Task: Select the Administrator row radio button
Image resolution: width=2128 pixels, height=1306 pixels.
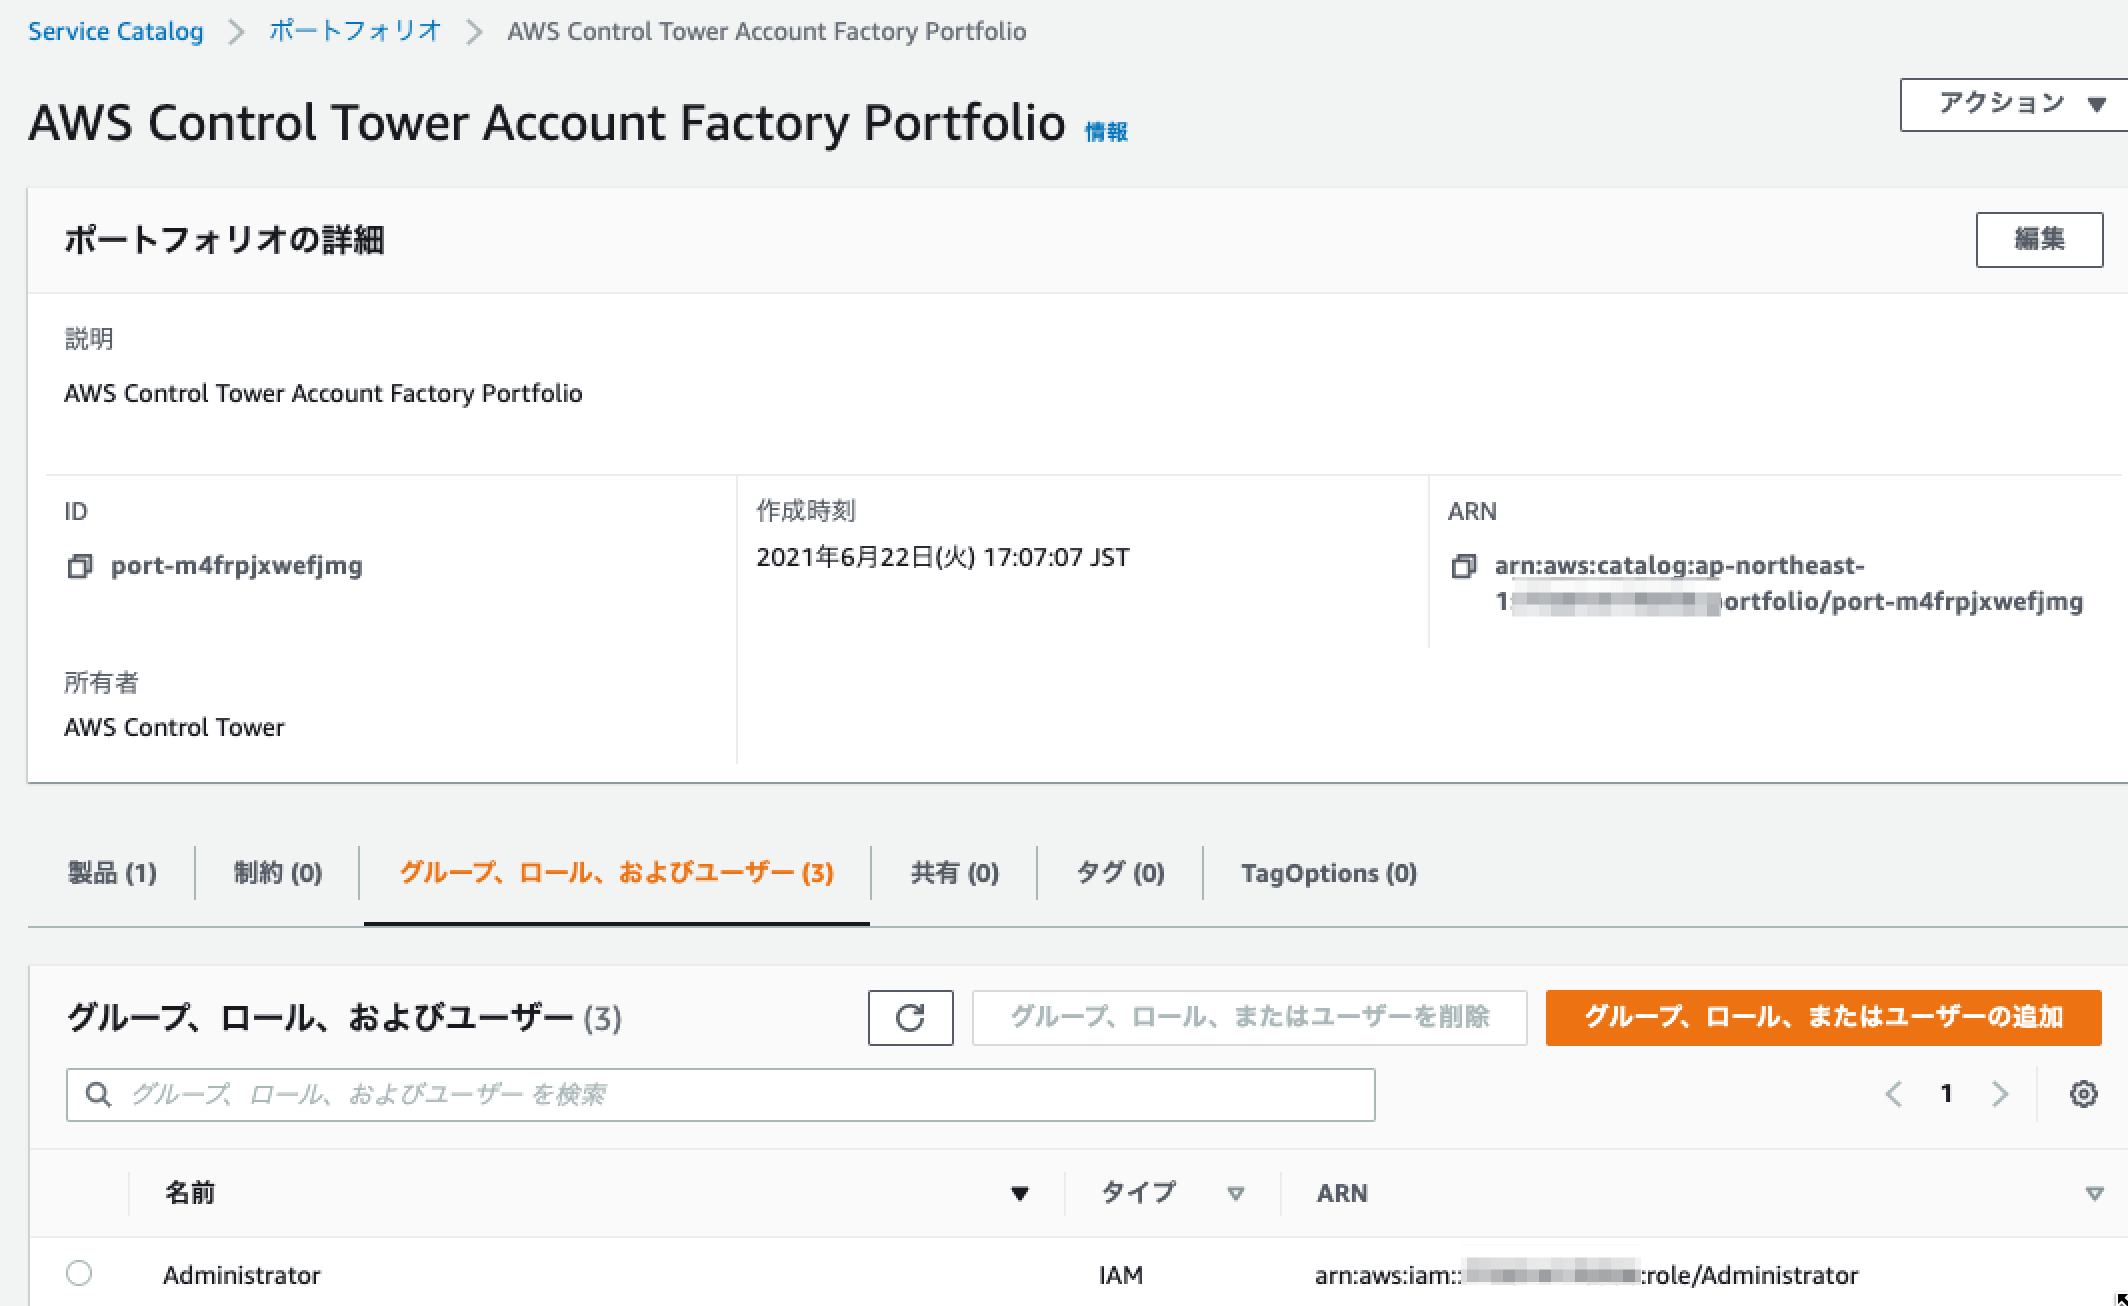Action: click(79, 1273)
